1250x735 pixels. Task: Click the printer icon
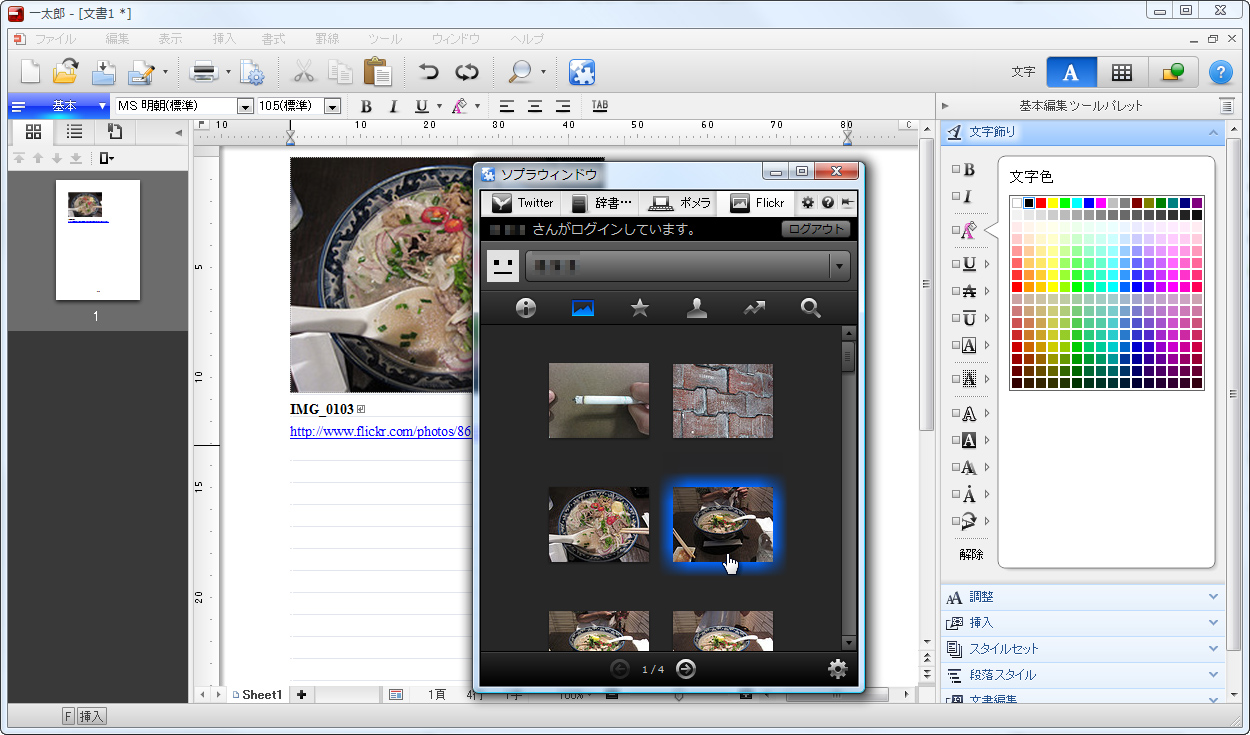(x=204, y=72)
